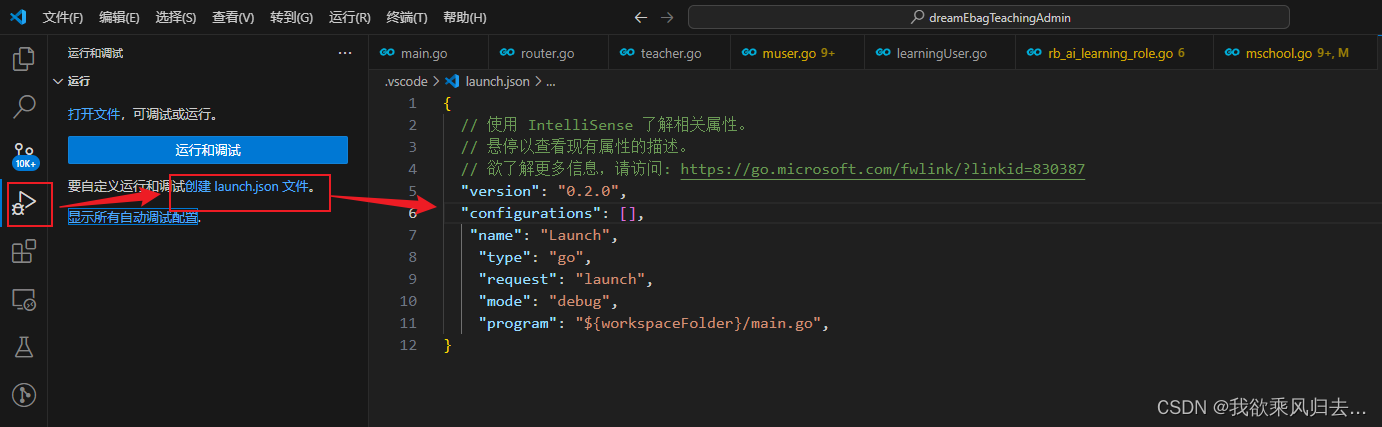Open the Run and Debug view icon
Screen dimensions: 1382x427
(x=23, y=203)
